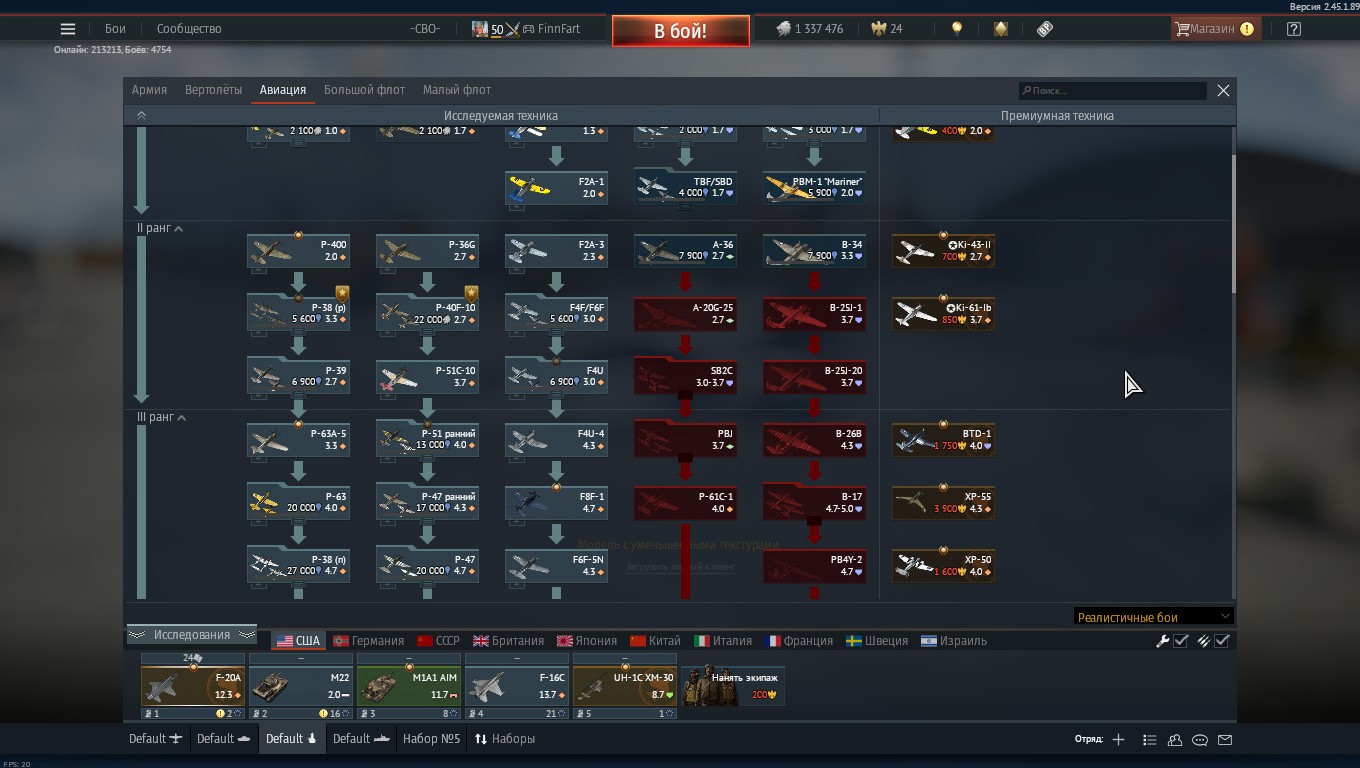This screenshot has width=1360, height=768.
Task: Select the P-40F-10 aircraft card
Action: pyautogui.click(x=427, y=314)
